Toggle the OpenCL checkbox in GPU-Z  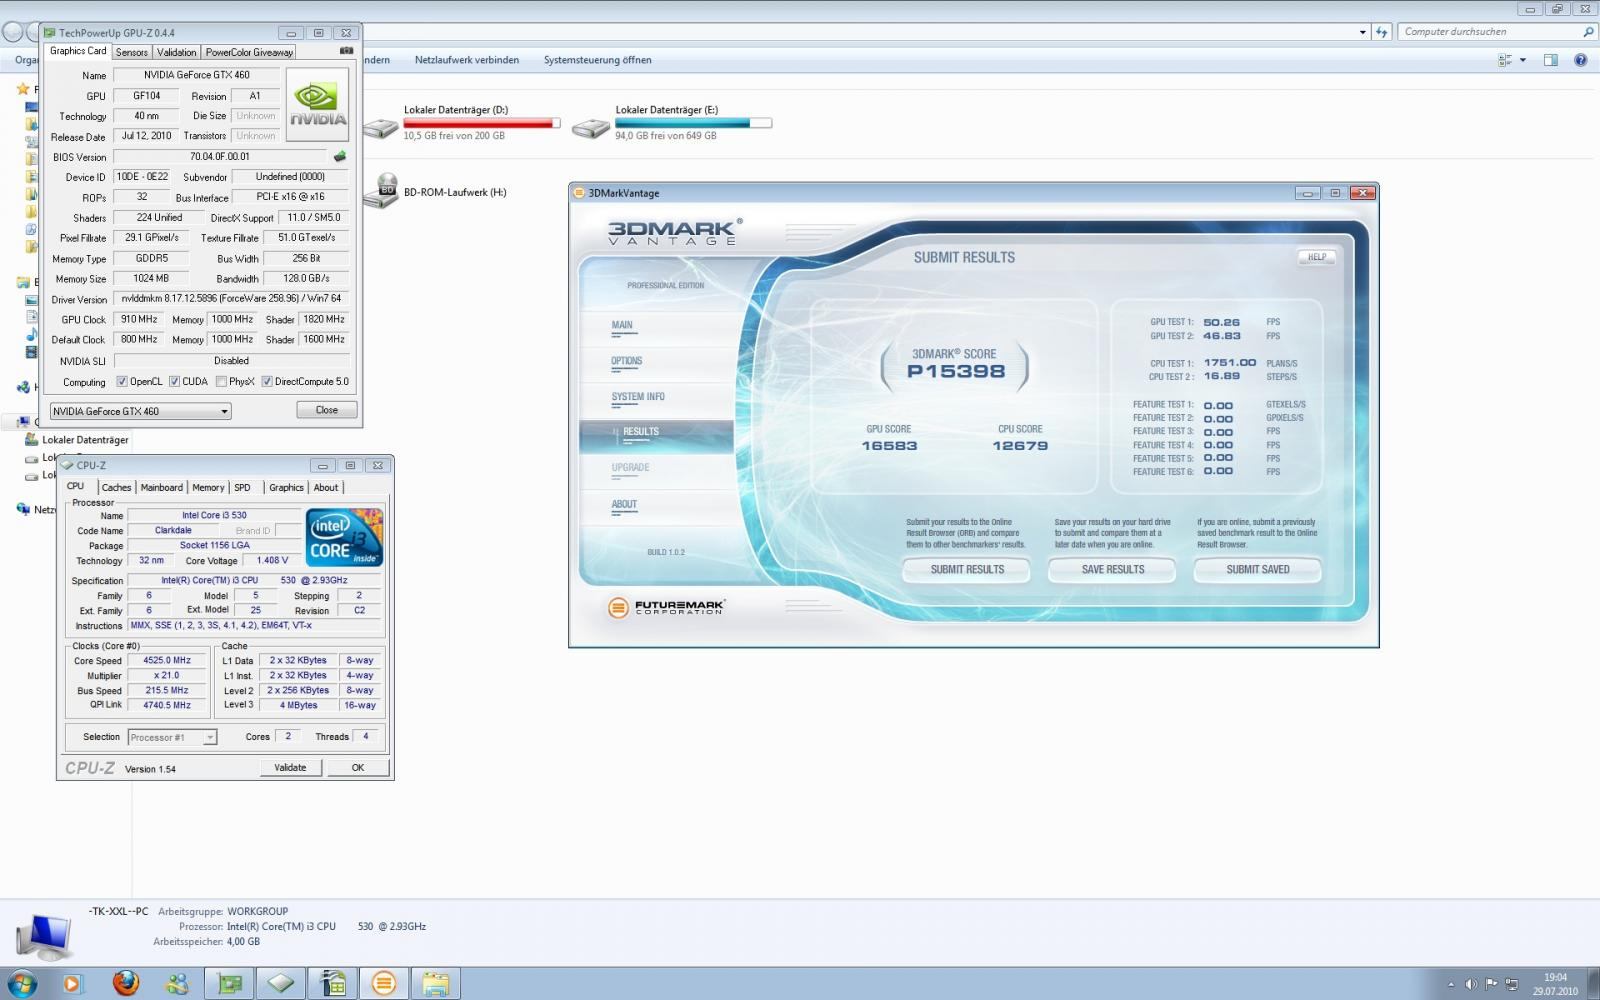coord(122,381)
